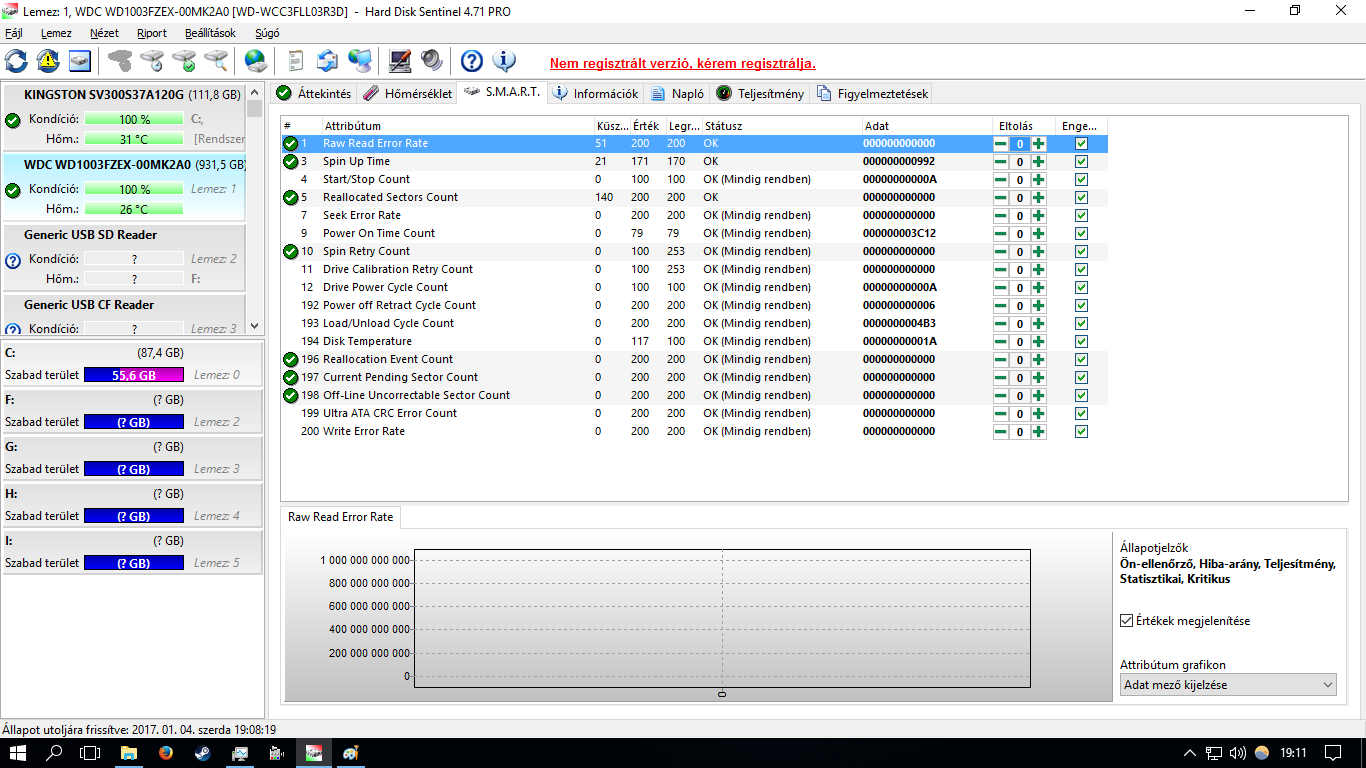Click the refresh icon with yellow warning sign
The height and width of the screenshot is (768, 1366).
point(48,61)
